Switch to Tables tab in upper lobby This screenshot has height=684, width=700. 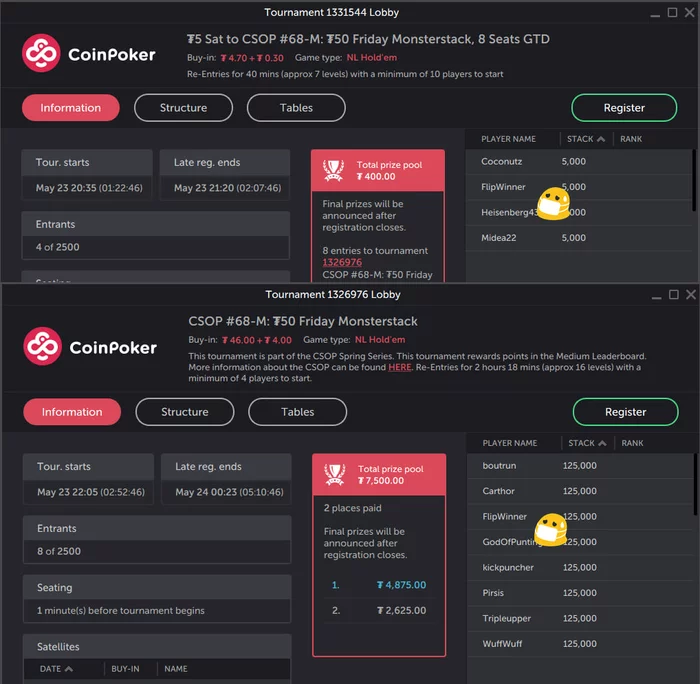tap(296, 108)
